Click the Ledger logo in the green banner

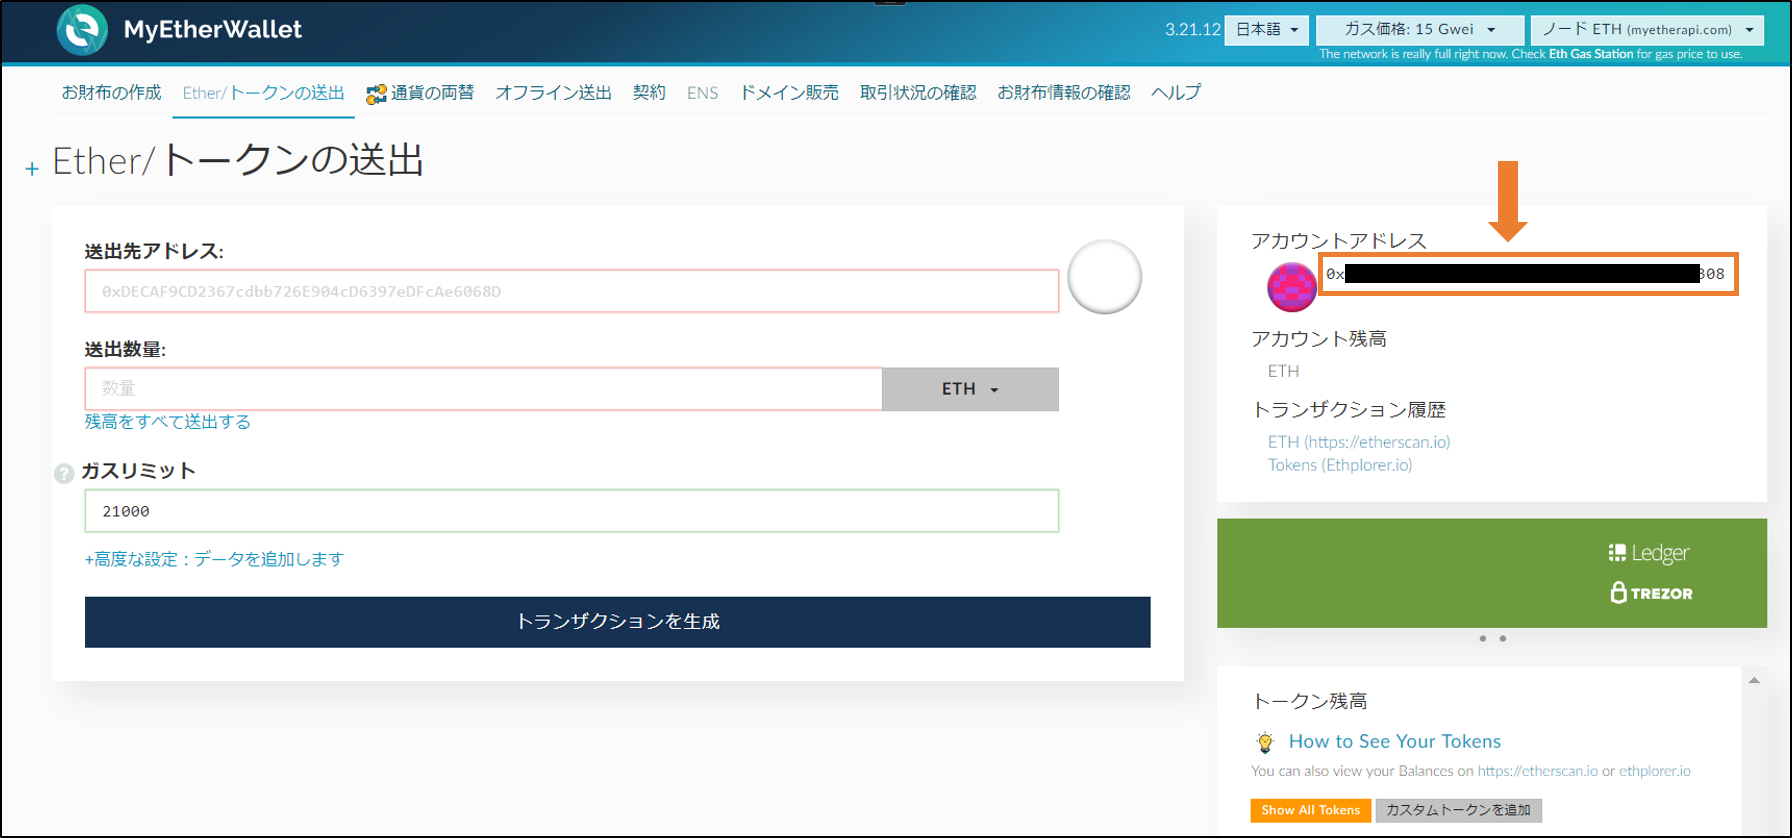click(1648, 553)
